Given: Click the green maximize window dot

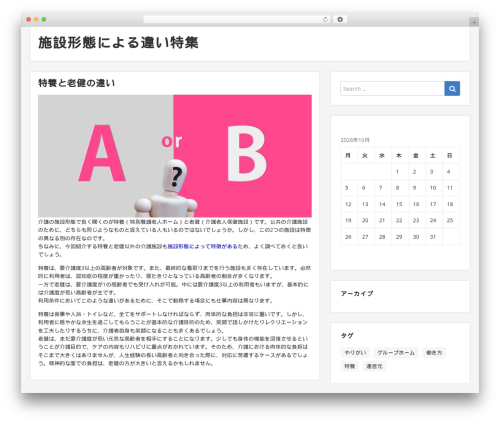Looking at the screenshot, I should 44,19.
